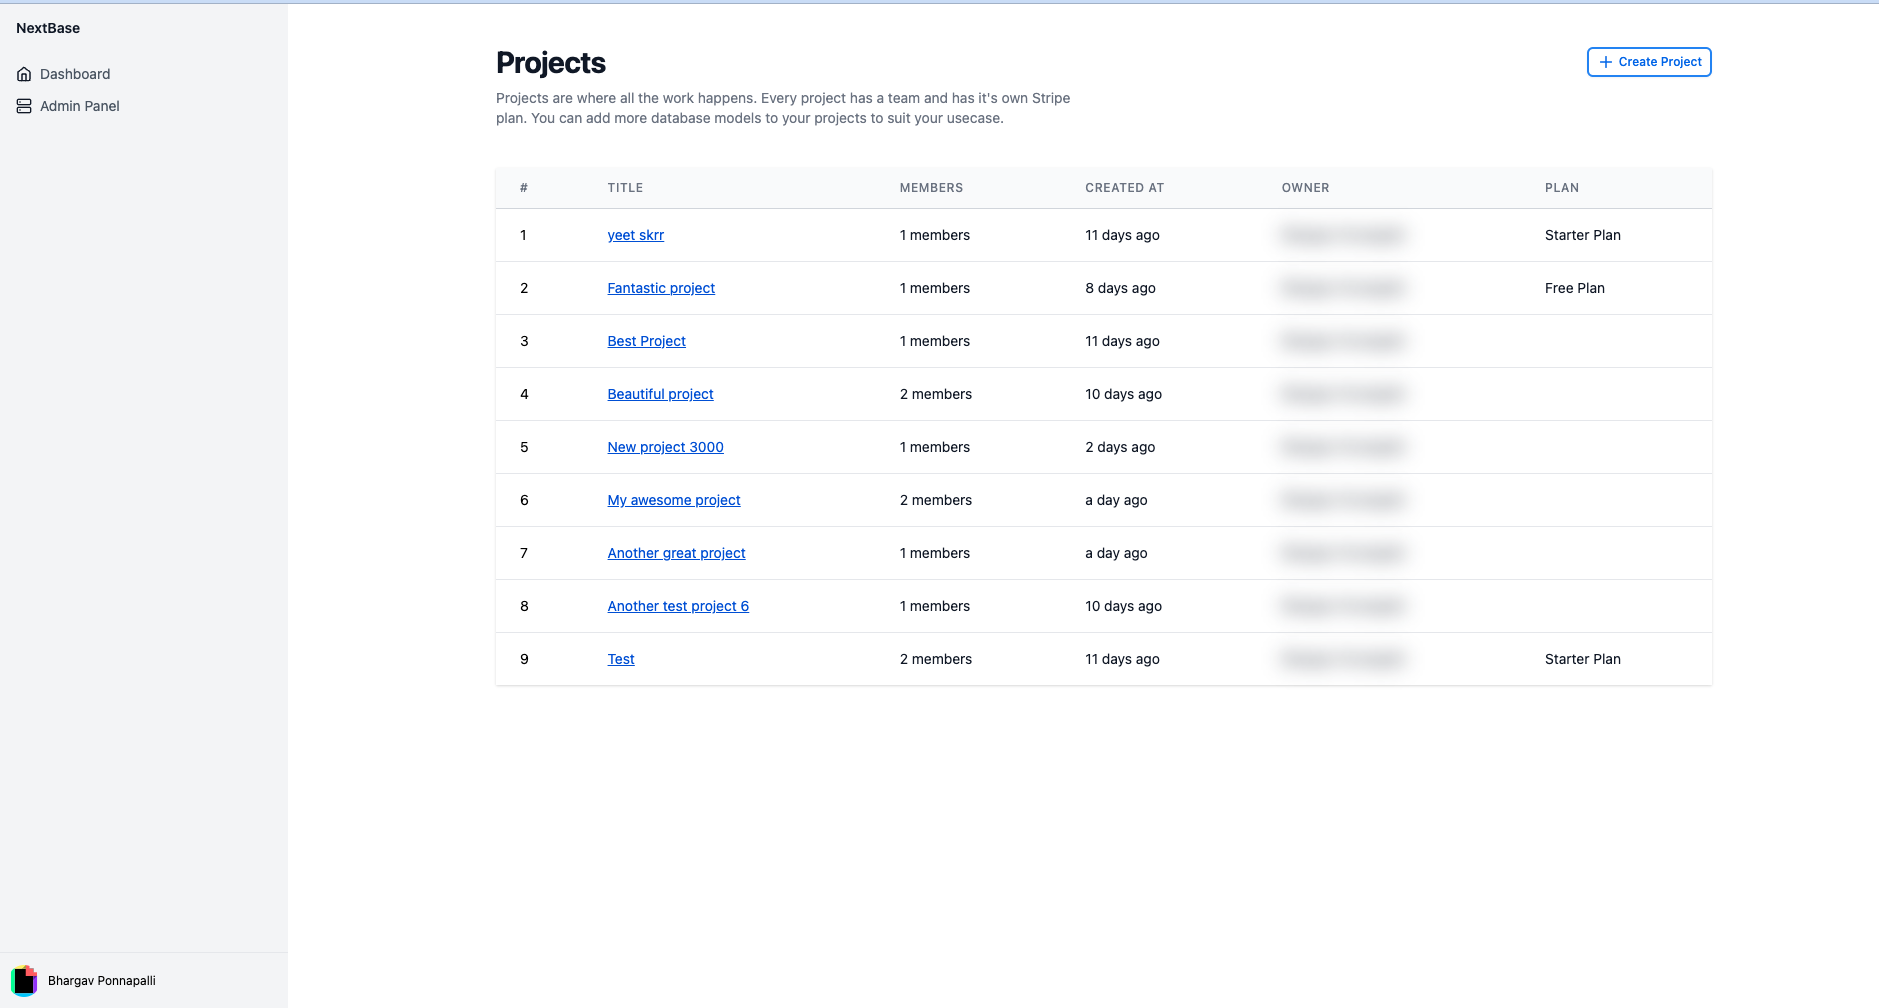This screenshot has height=1008, width=1879.
Task: Open the yeet skrr project link
Action: pos(635,235)
